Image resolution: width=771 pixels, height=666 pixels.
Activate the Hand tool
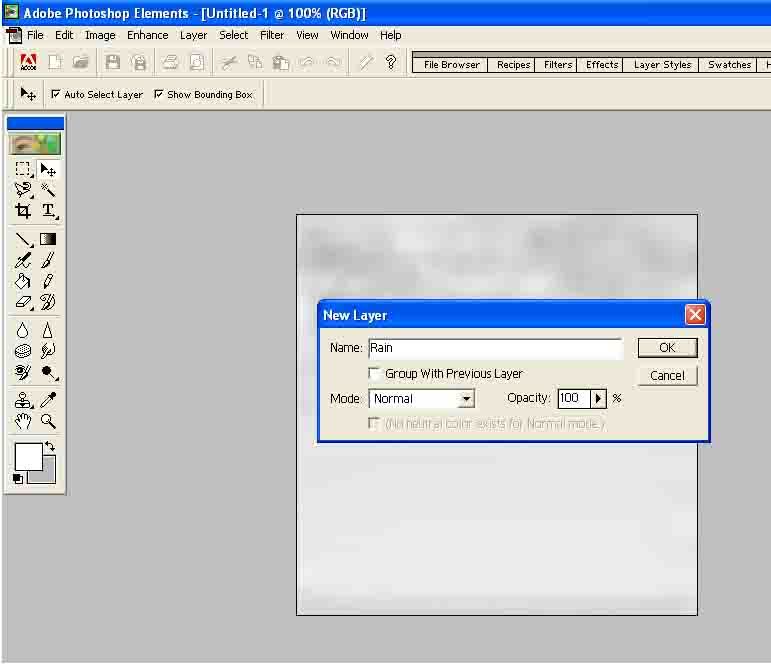23,421
